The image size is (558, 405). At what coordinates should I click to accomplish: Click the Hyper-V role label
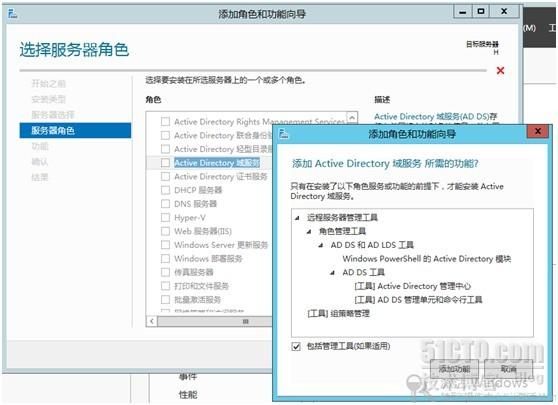tap(190, 217)
